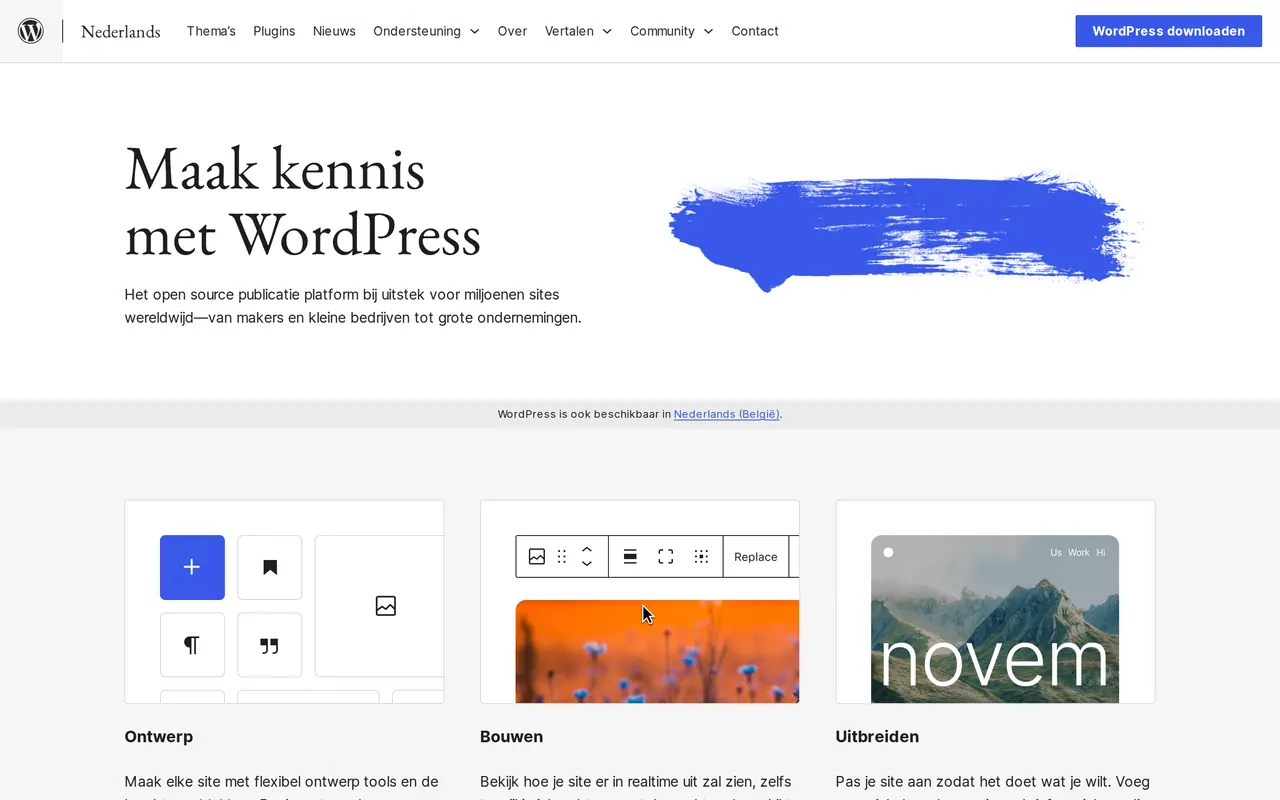
Task: Click the align icon in the block toolbar
Action: click(630, 557)
